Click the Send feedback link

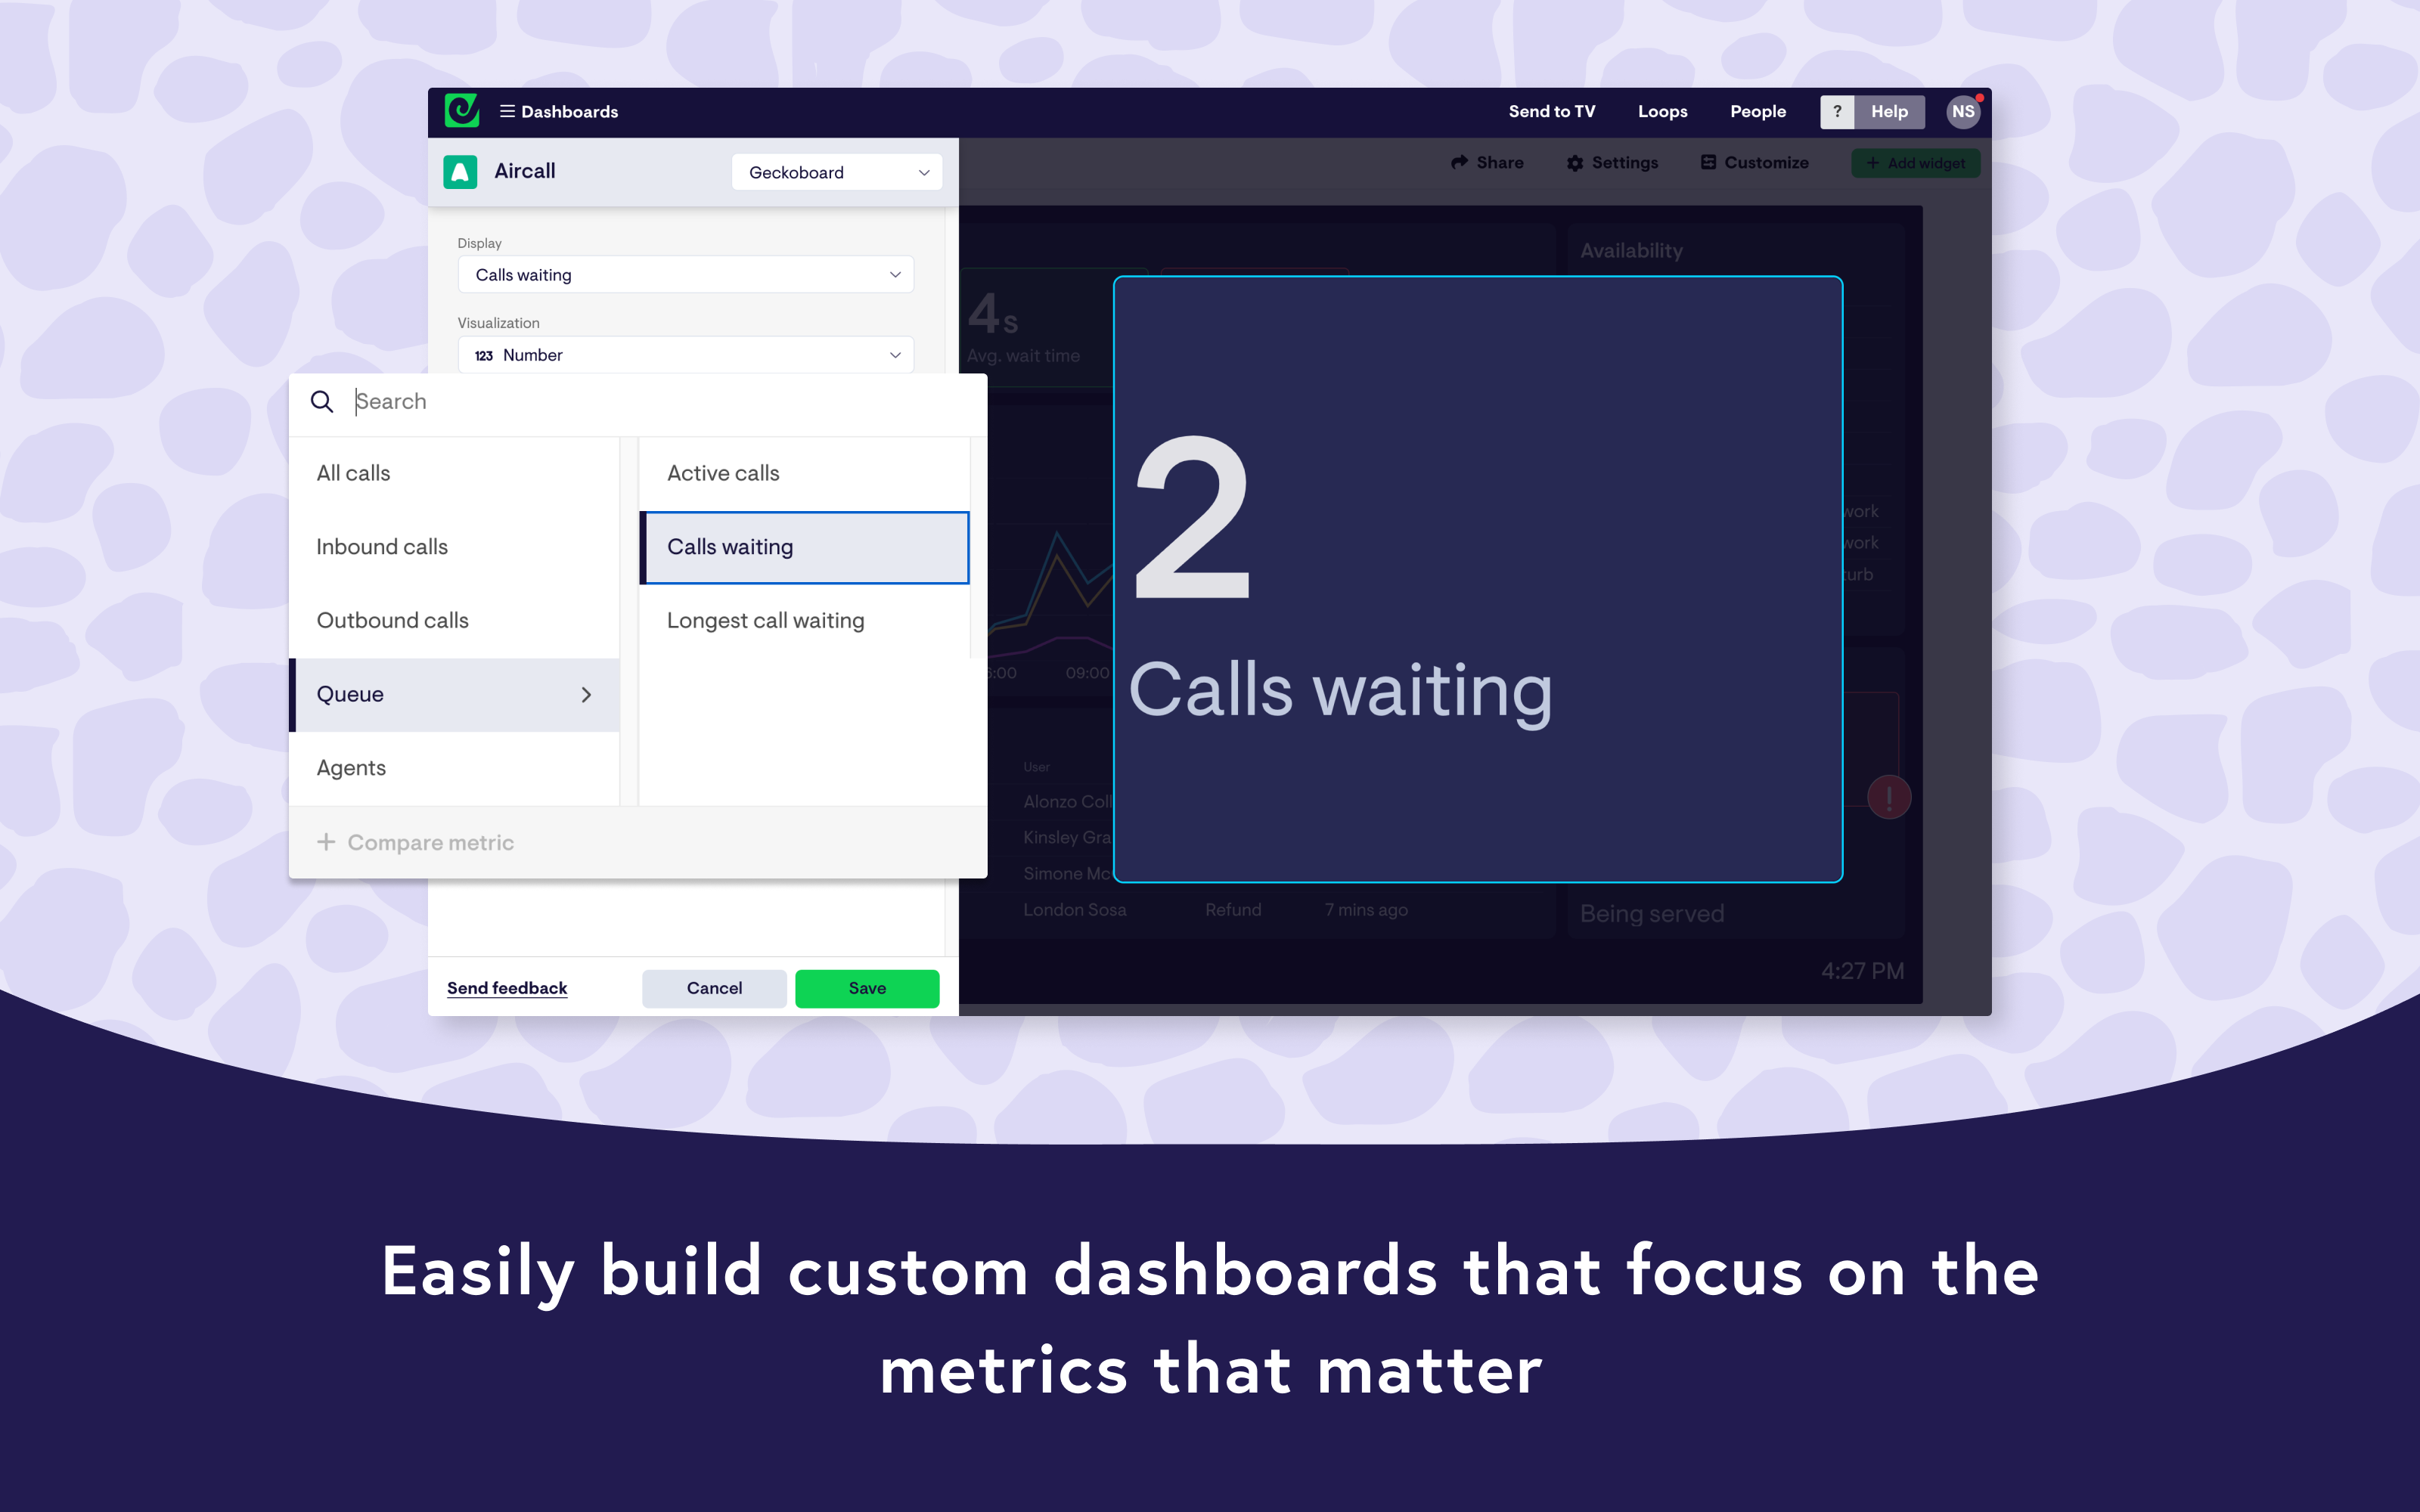point(507,986)
